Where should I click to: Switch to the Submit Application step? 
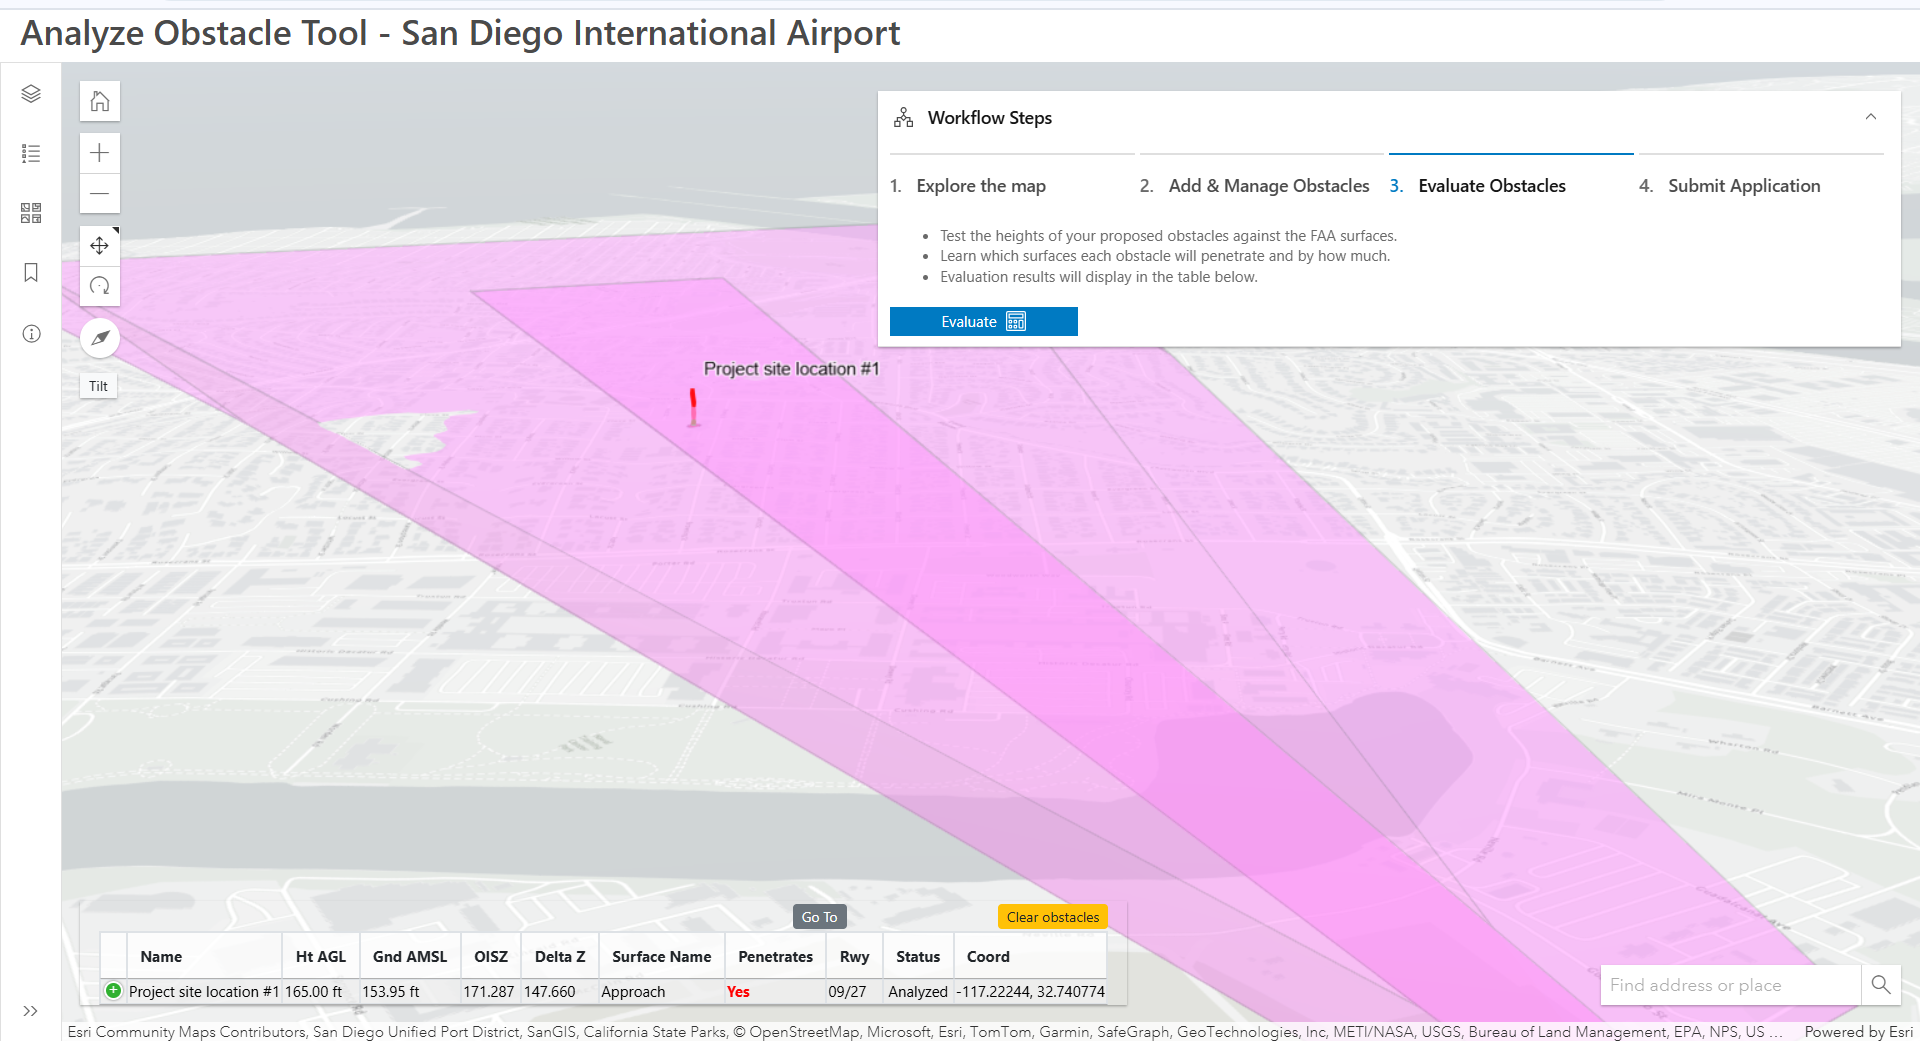pyautogui.click(x=1743, y=185)
